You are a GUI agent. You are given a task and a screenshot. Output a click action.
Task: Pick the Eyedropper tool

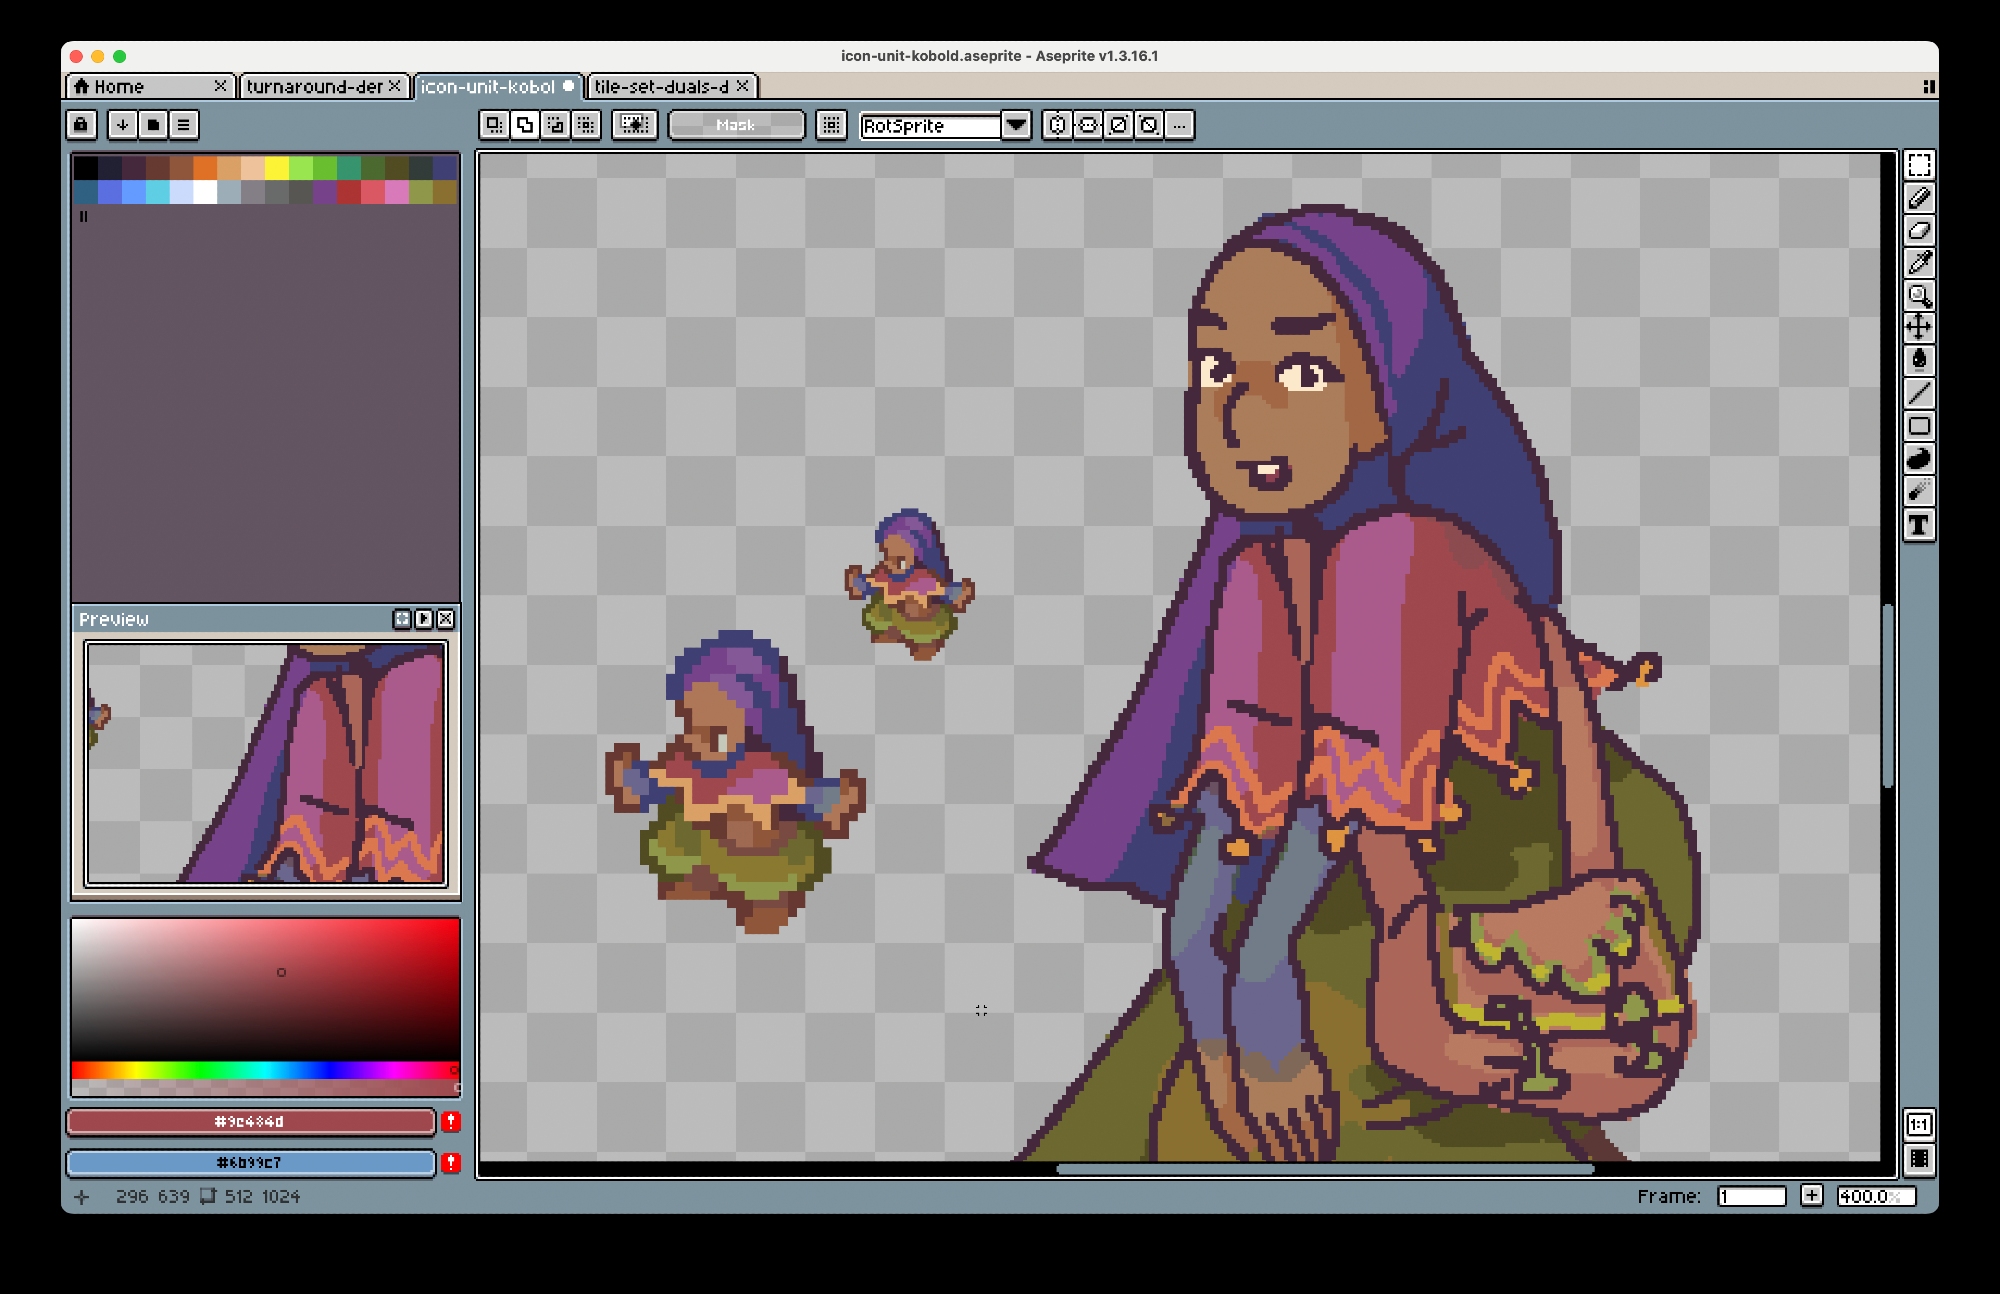(x=1918, y=263)
